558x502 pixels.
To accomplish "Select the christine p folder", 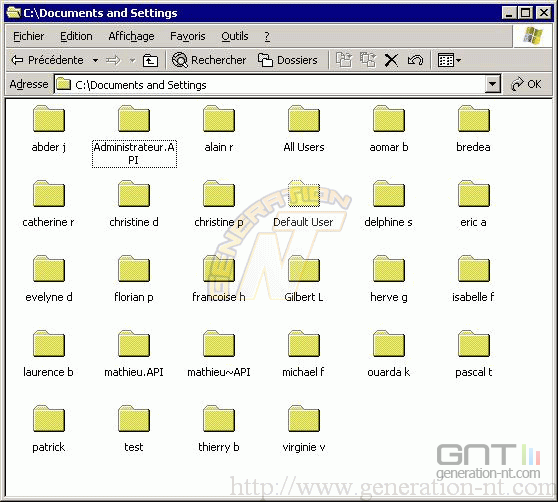I will pos(219,204).
